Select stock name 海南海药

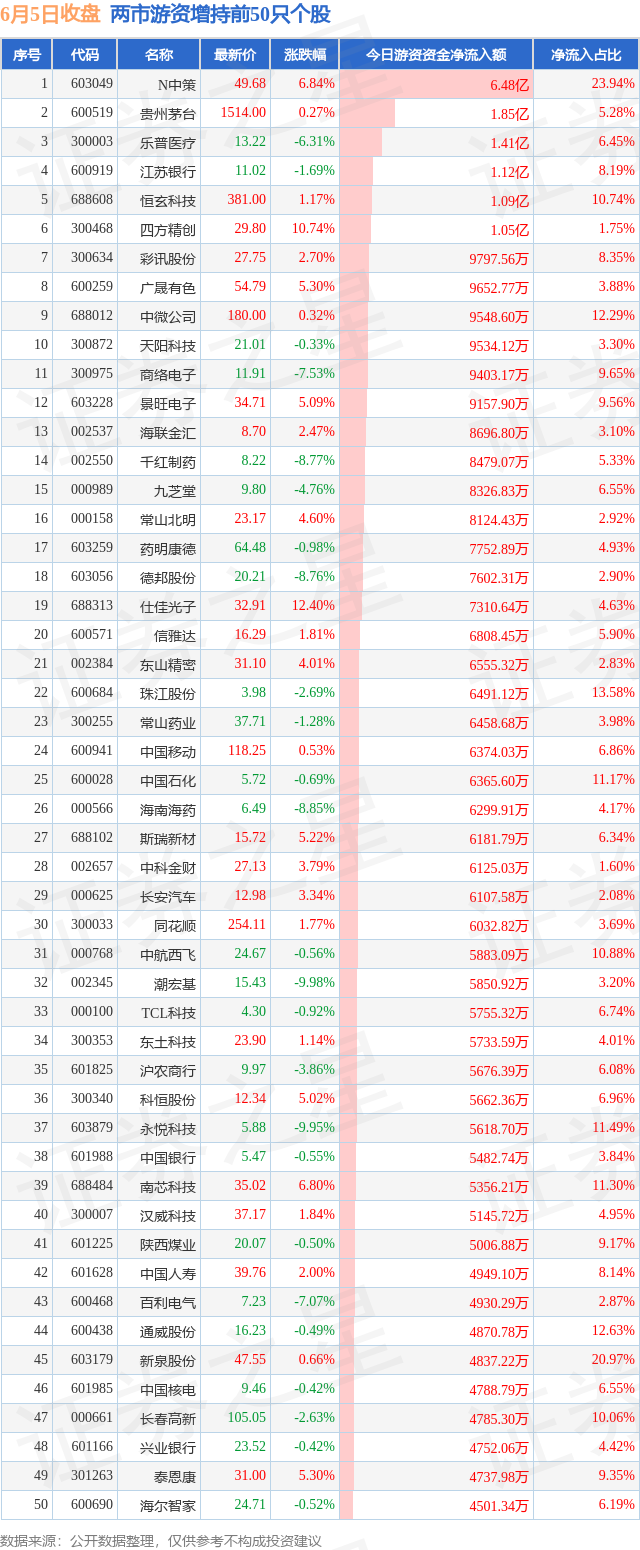(x=168, y=809)
